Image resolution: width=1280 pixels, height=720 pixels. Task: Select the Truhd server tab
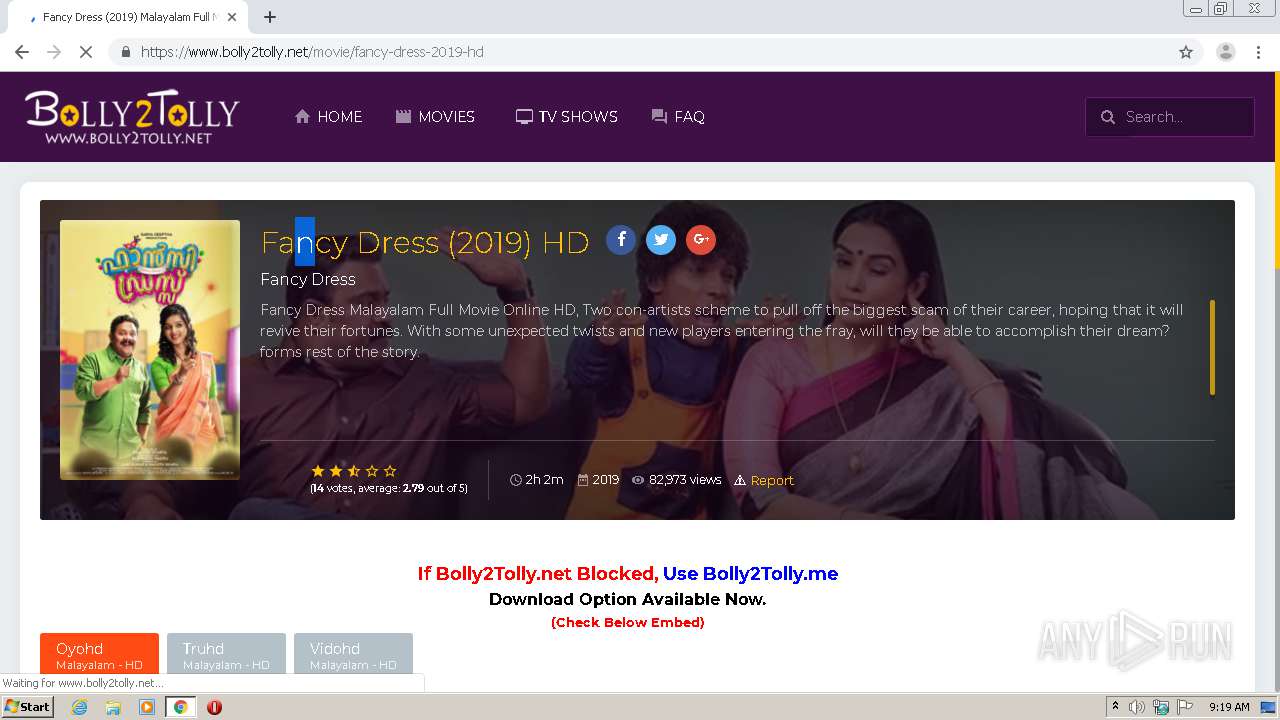pyautogui.click(x=226, y=653)
